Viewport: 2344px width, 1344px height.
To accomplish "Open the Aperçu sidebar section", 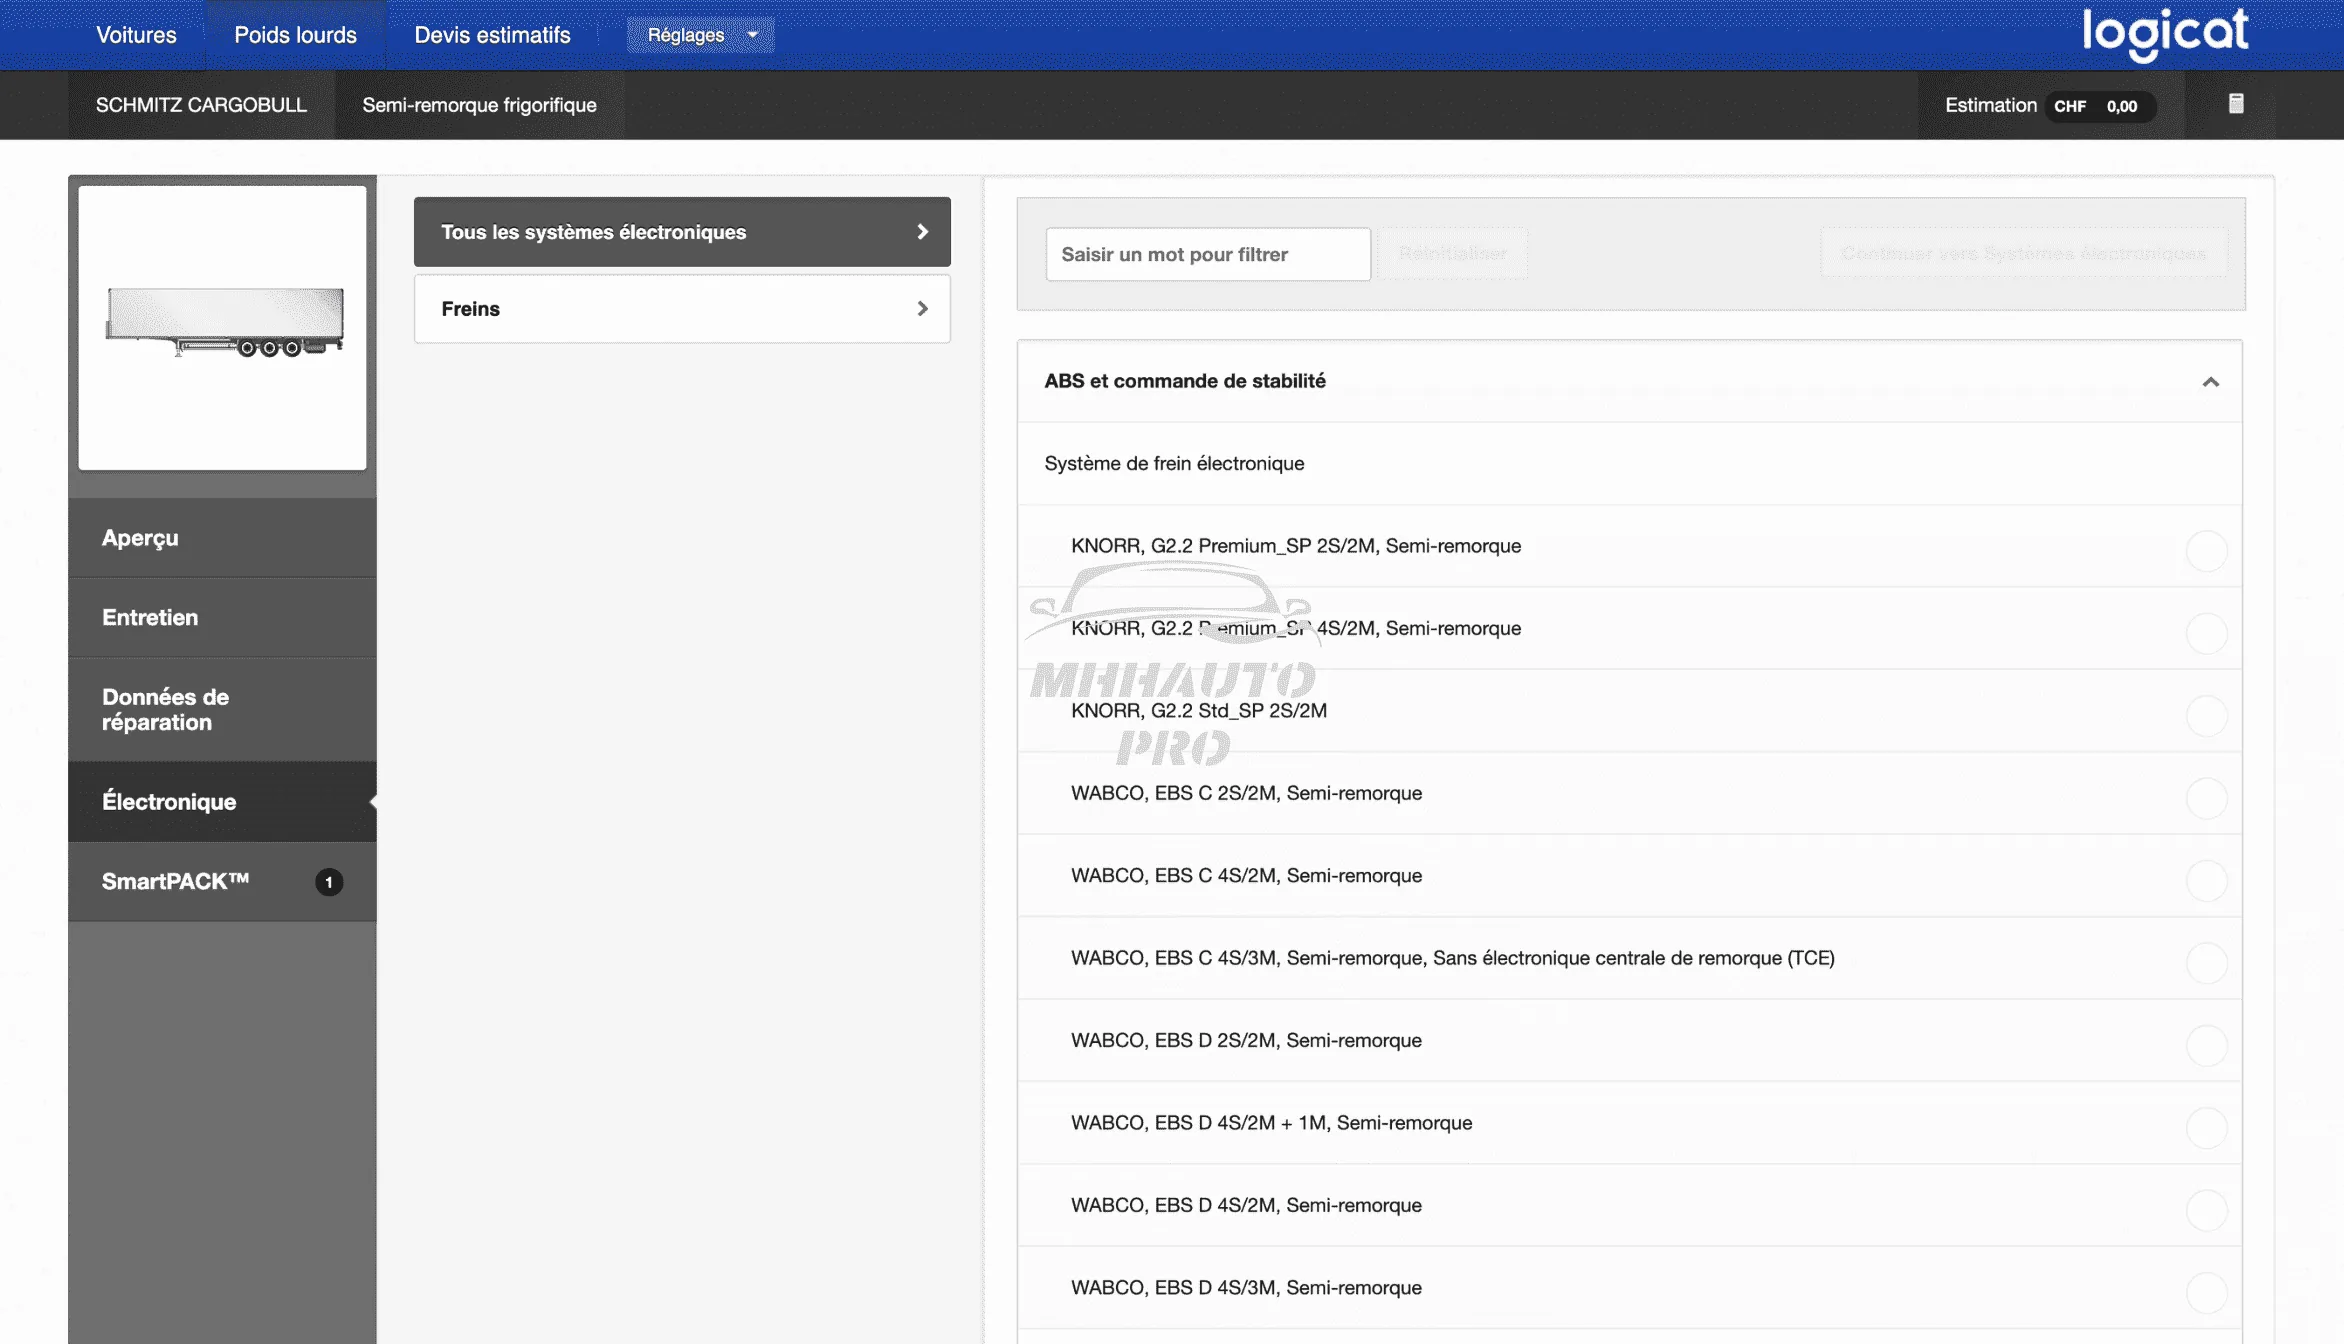I will 222,538.
